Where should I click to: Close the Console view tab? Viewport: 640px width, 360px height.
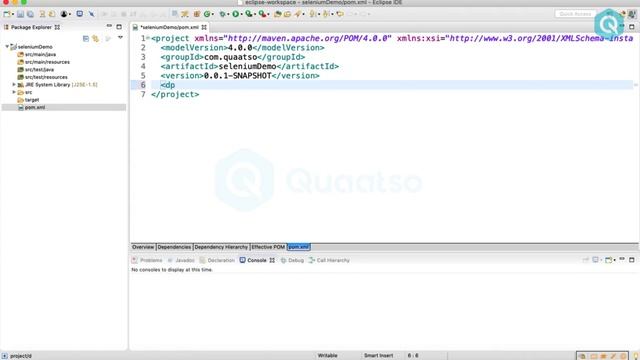click(x=272, y=260)
